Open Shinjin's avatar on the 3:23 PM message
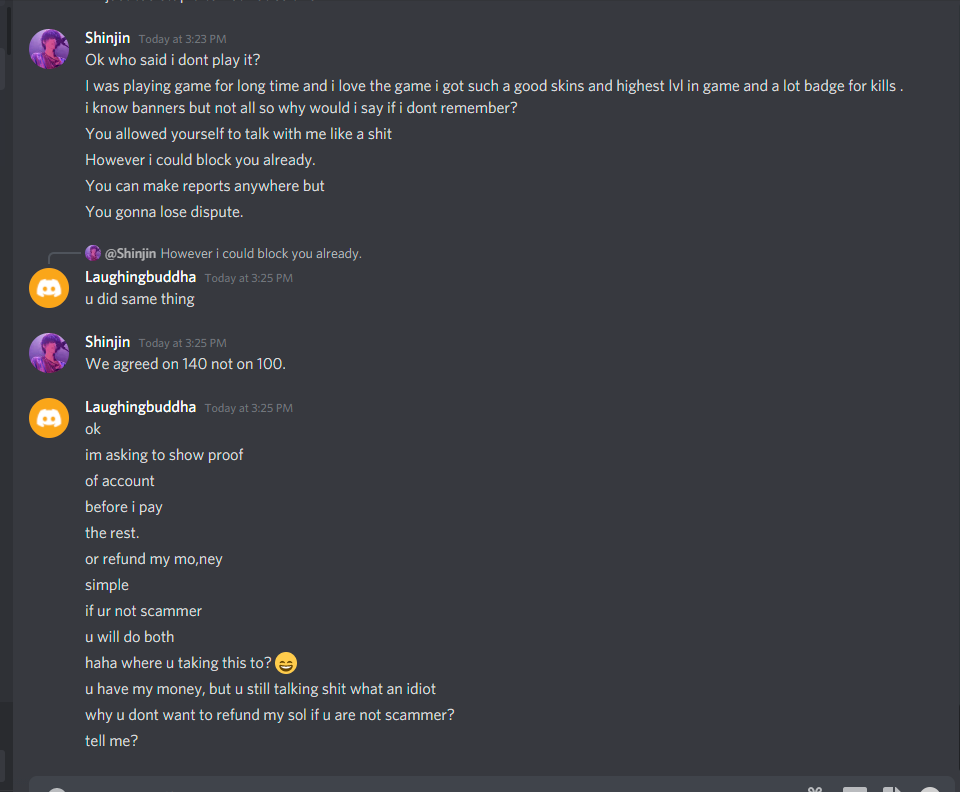The width and height of the screenshot is (960, 792). (x=49, y=49)
